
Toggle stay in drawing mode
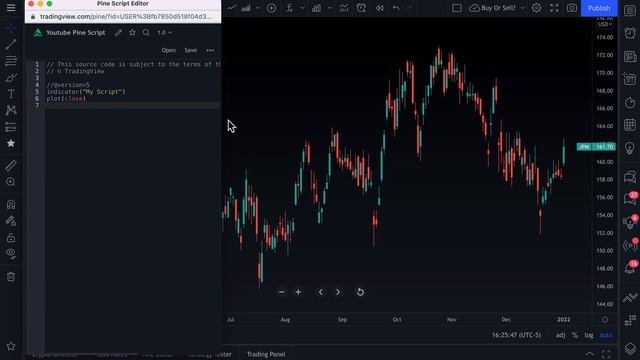(11, 221)
